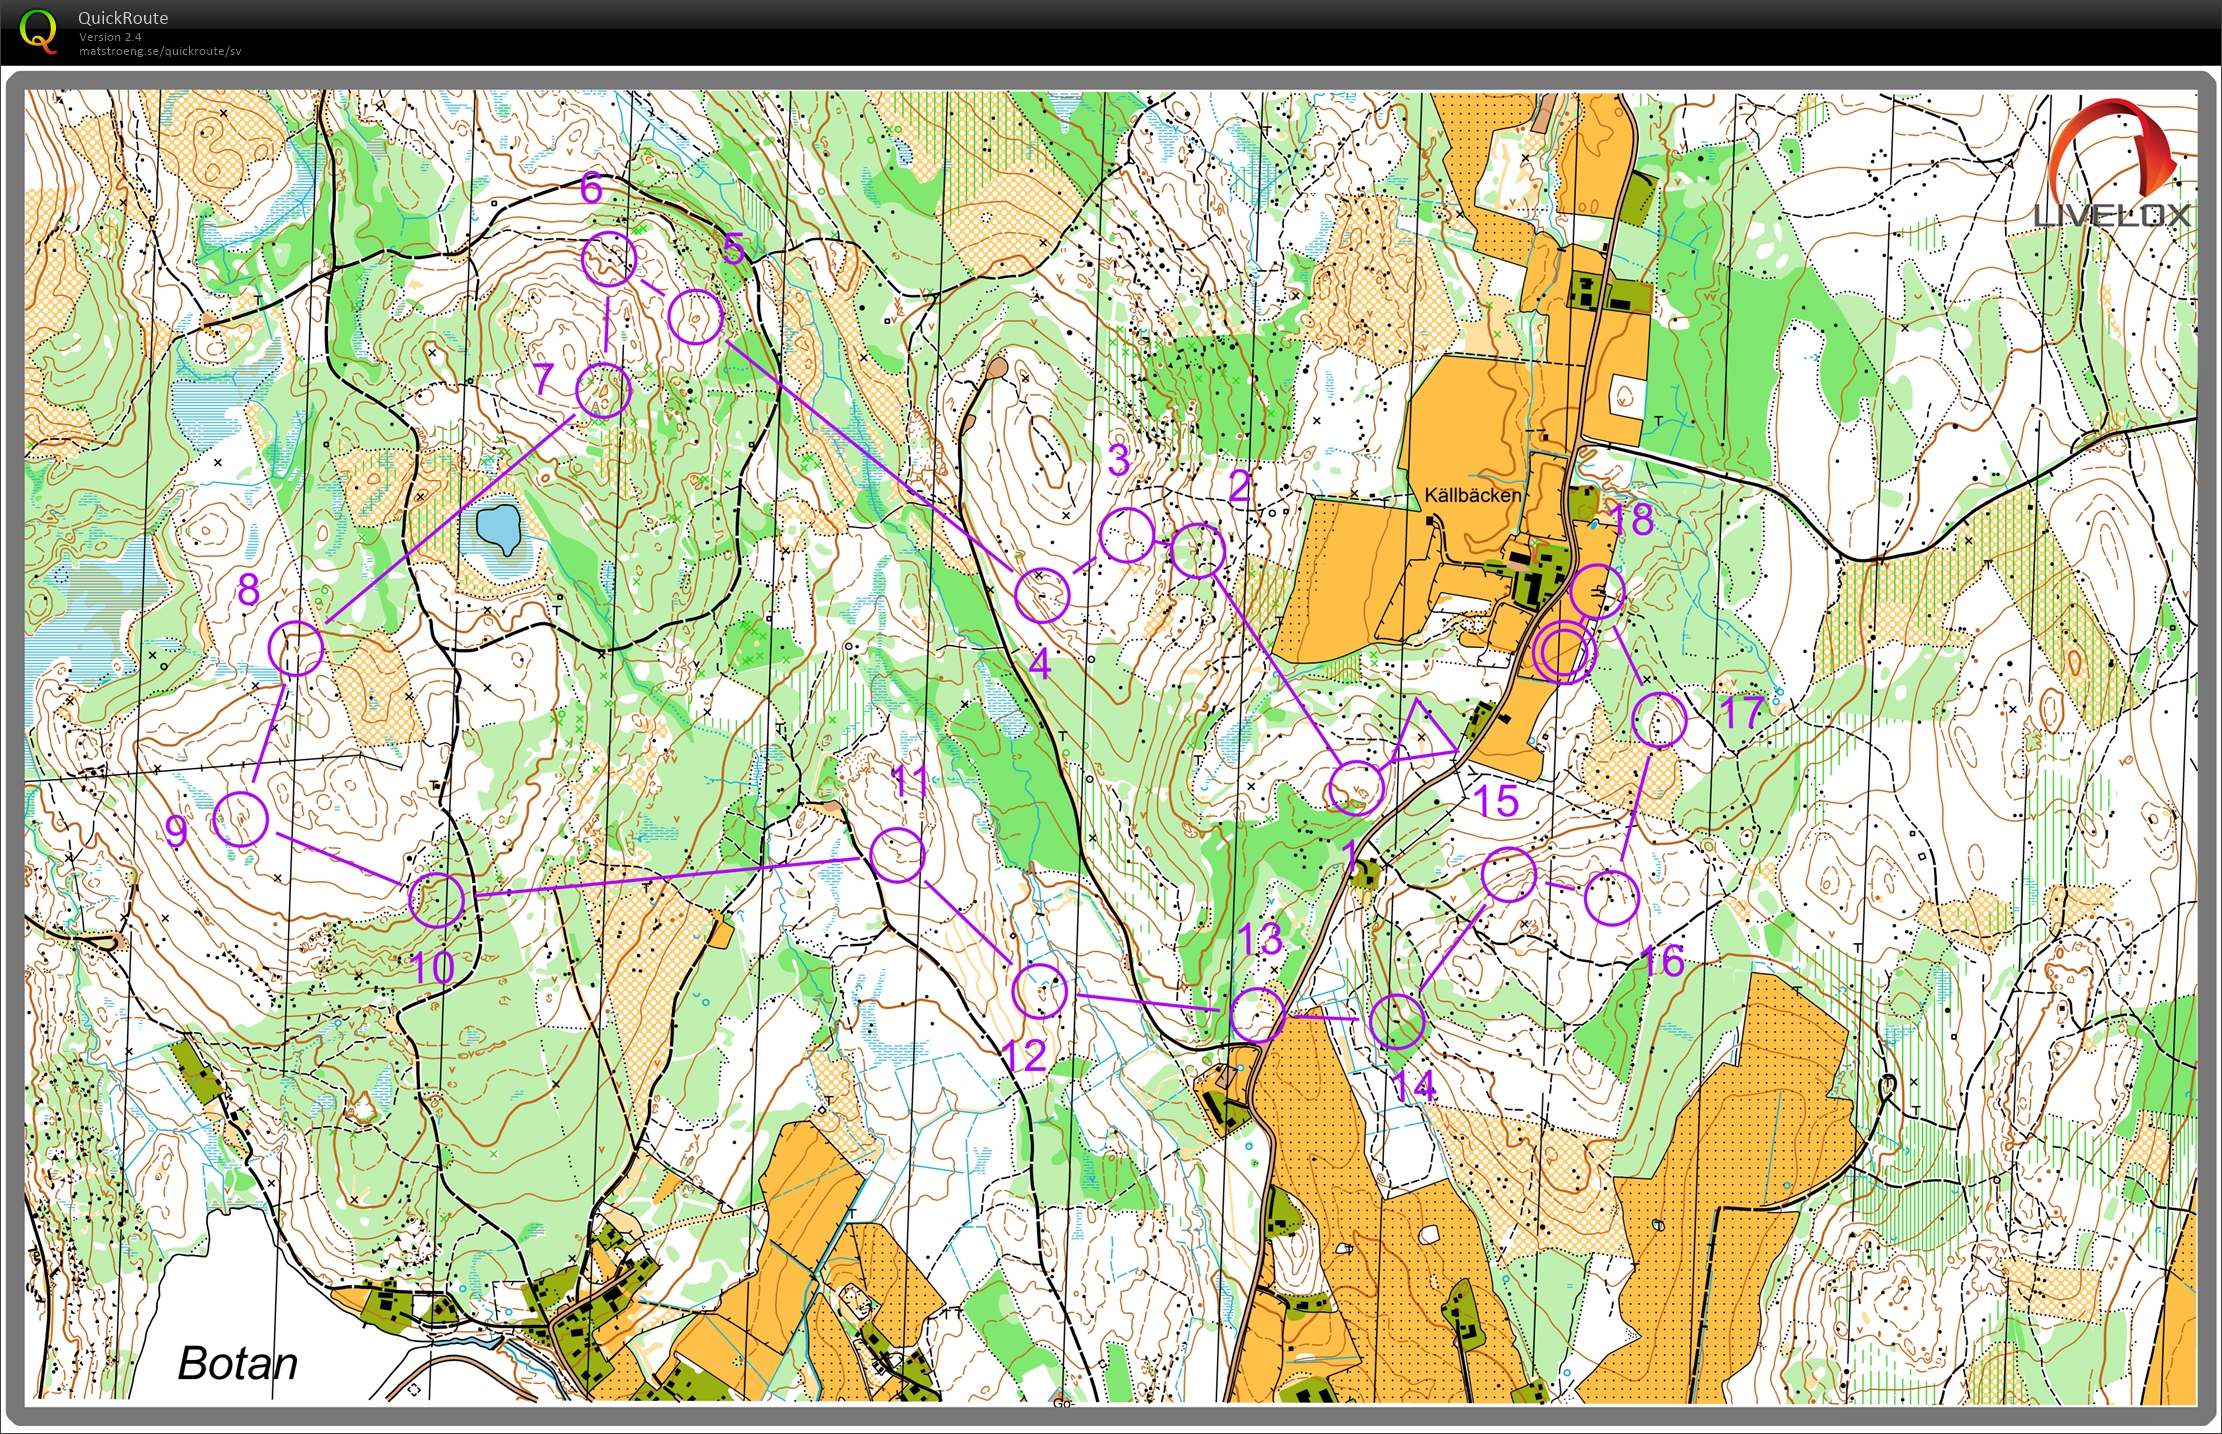The width and height of the screenshot is (2222, 1434).
Task: Click control circle 13
Action: coord(1258,1015)
